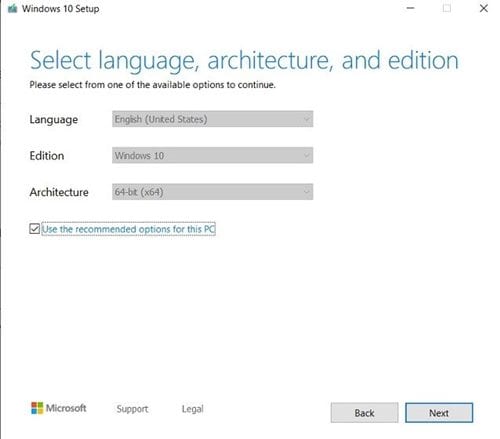Uncheck the recommended options checkbox

pos(34,229)
